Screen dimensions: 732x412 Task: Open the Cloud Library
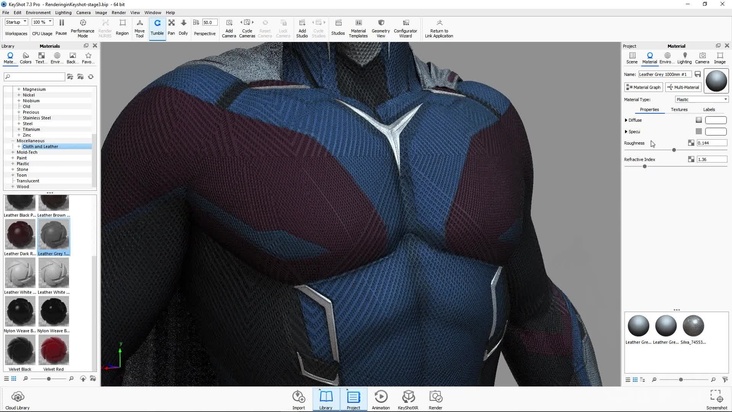click(x=17, y=400)
